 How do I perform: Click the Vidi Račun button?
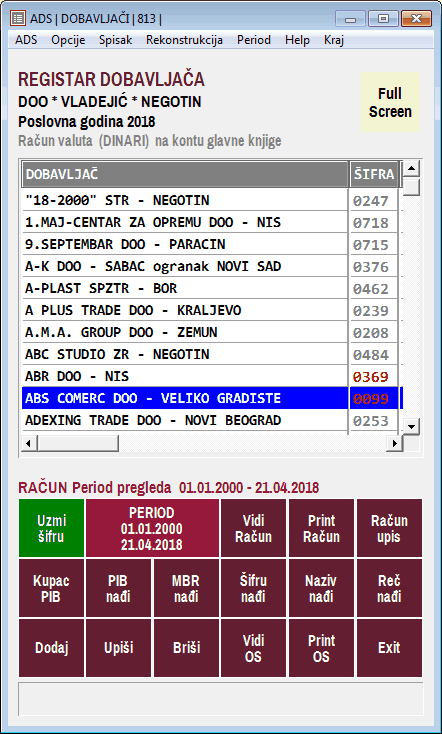click(x=253, y=528)
